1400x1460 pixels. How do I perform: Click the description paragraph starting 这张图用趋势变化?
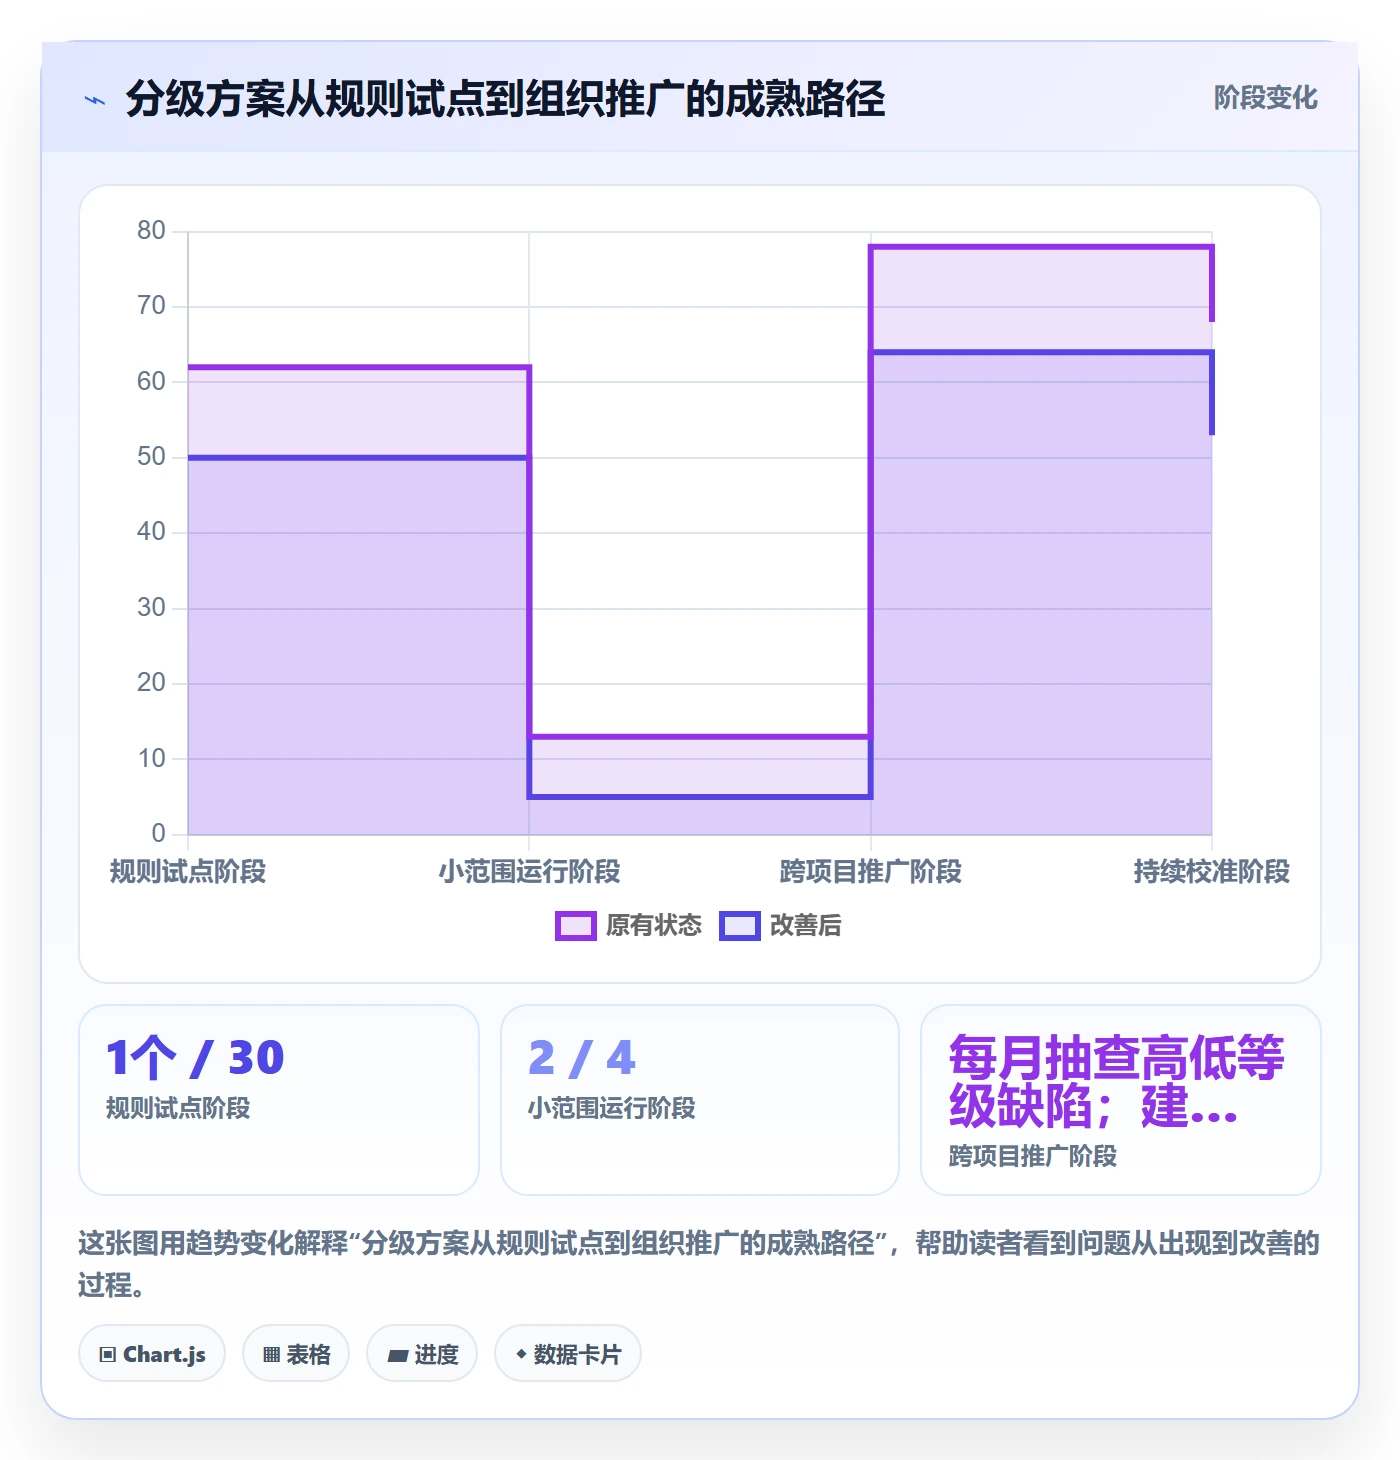[699, 1264]
